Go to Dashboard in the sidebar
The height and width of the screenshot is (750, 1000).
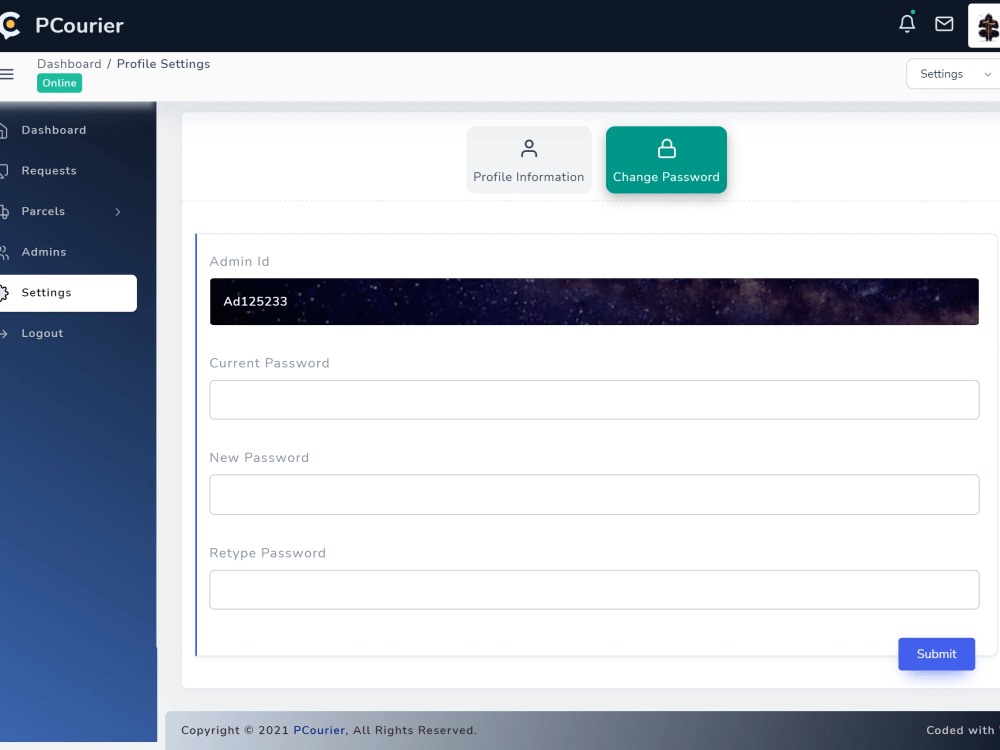pos(54,130)
